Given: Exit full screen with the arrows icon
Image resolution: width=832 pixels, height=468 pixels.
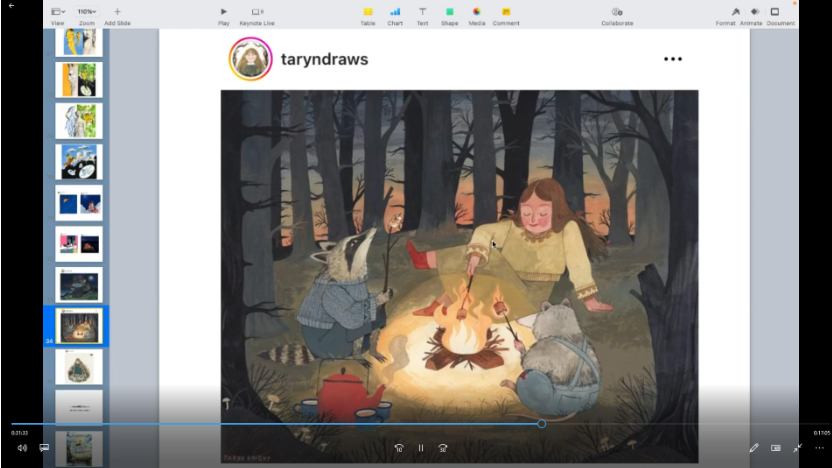Looking at the screenshot, I should pyautogui.click(x=798, y=448).
